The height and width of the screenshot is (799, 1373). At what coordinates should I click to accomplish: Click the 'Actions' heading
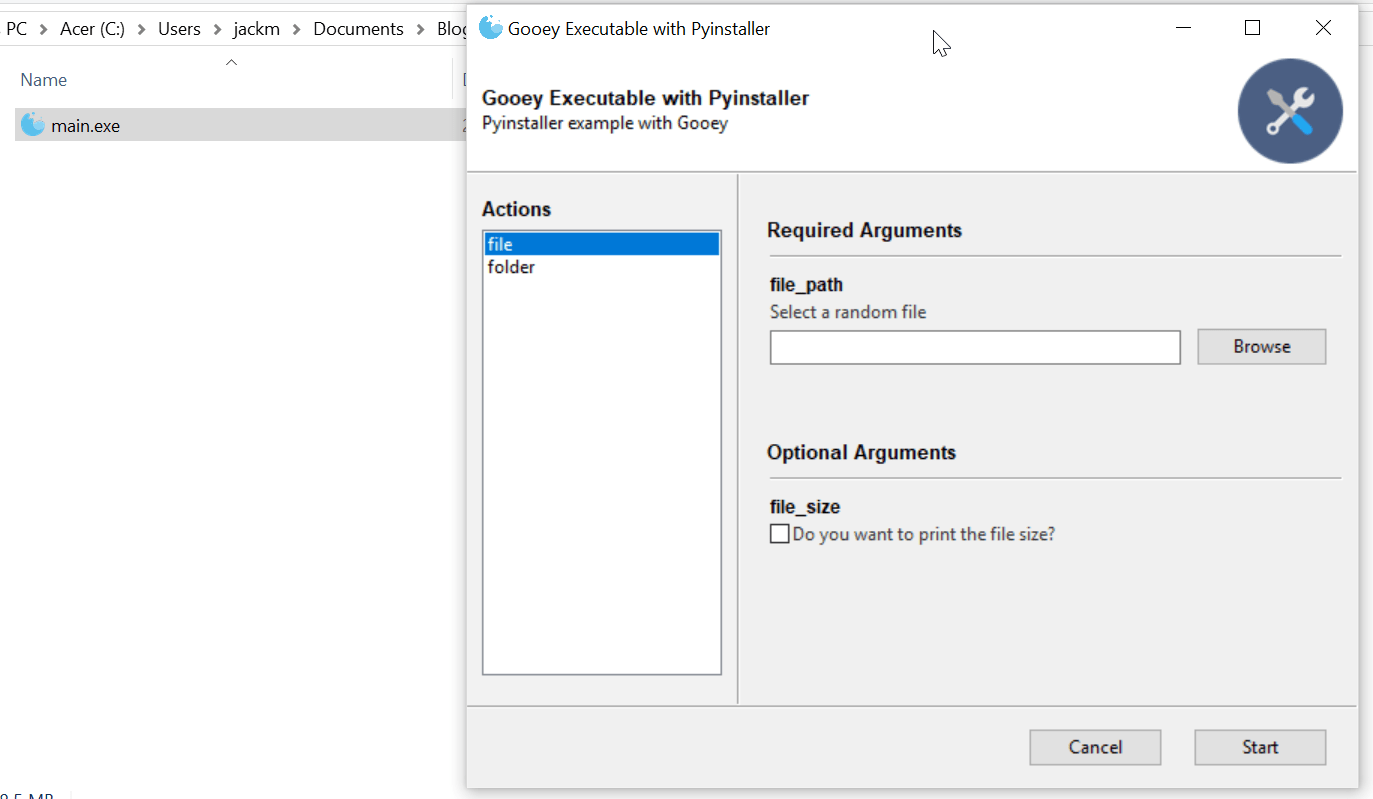point(516,209)
